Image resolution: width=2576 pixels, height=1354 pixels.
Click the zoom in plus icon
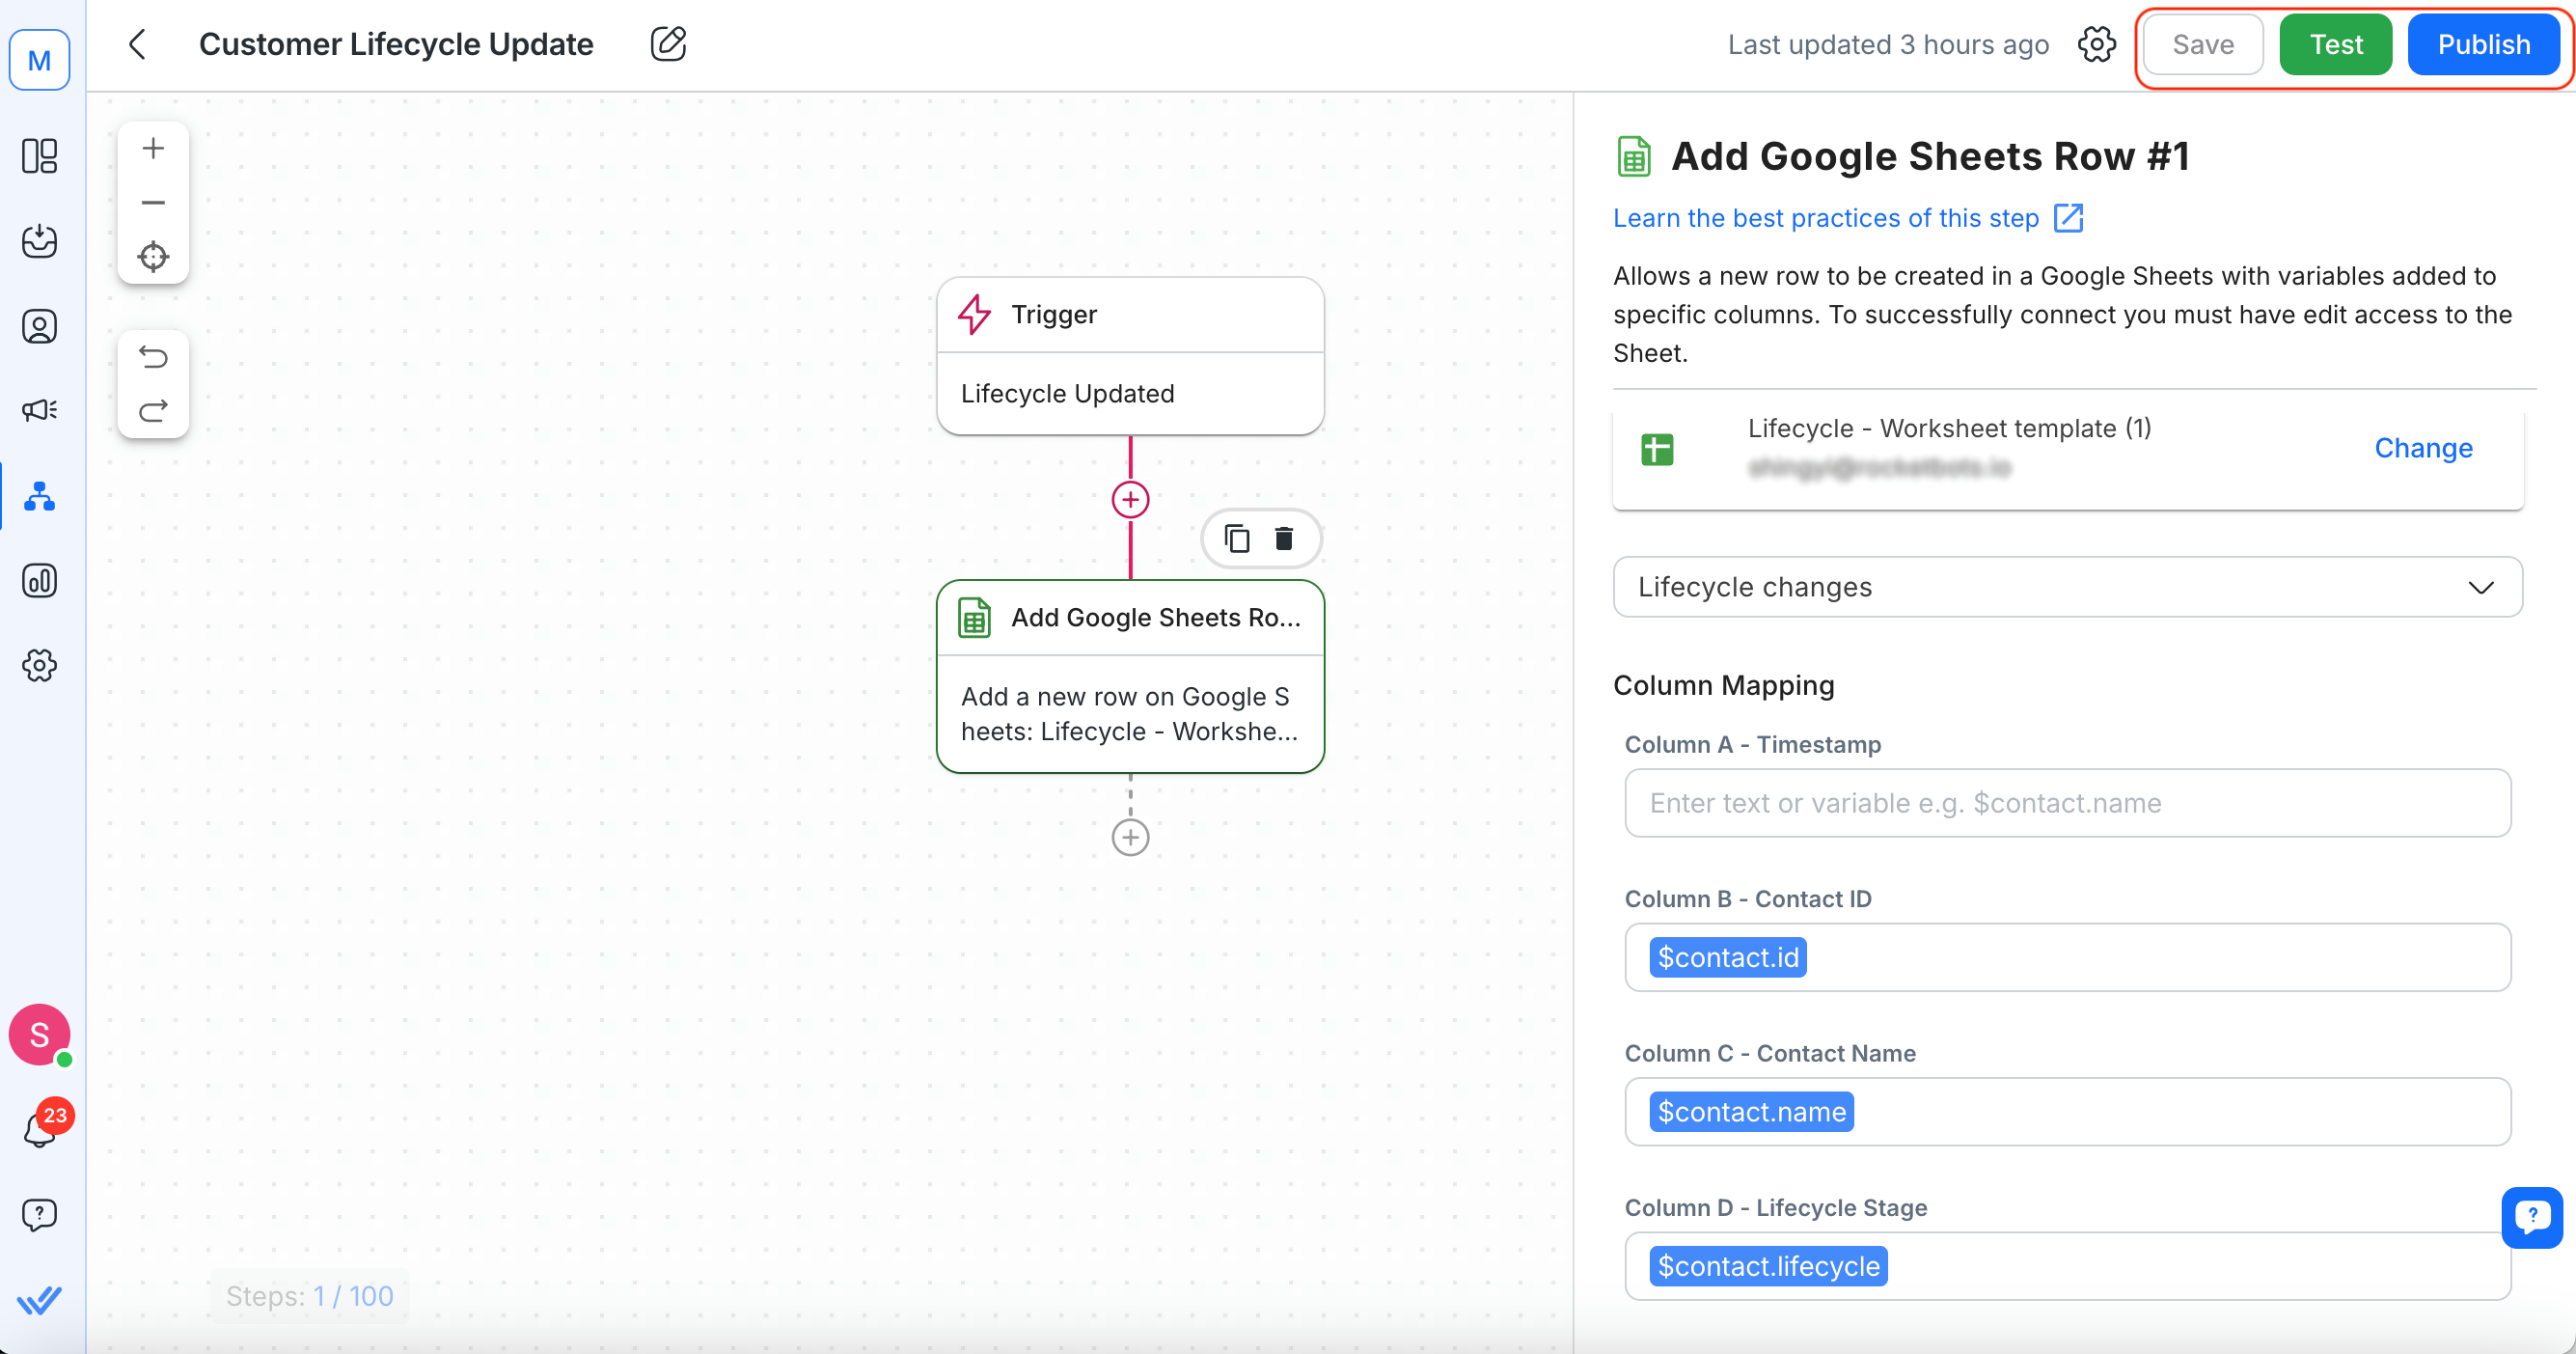[153, 149]
